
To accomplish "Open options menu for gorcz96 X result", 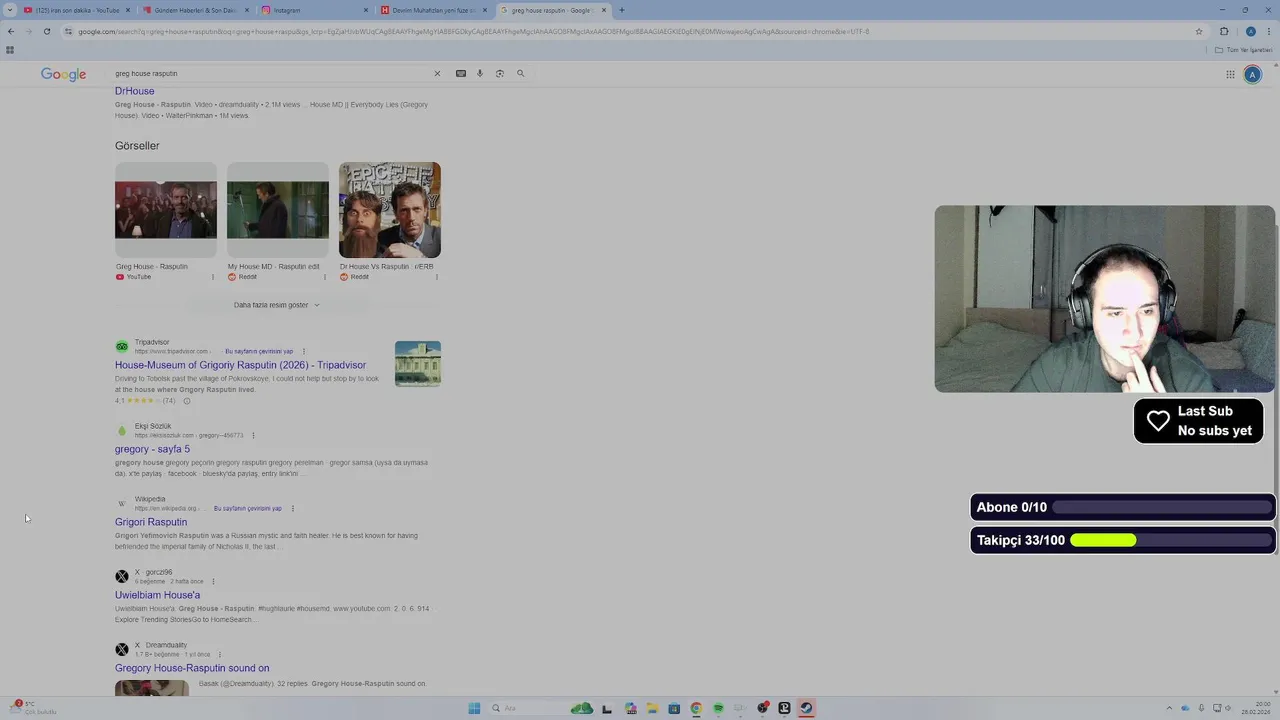I will point(213,581).
